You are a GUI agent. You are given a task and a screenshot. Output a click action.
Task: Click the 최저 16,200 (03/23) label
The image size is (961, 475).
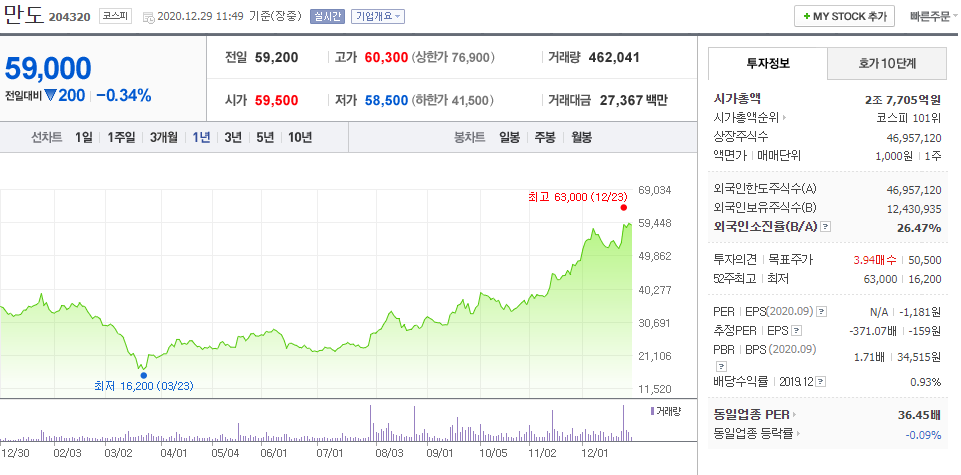[145, 386]
